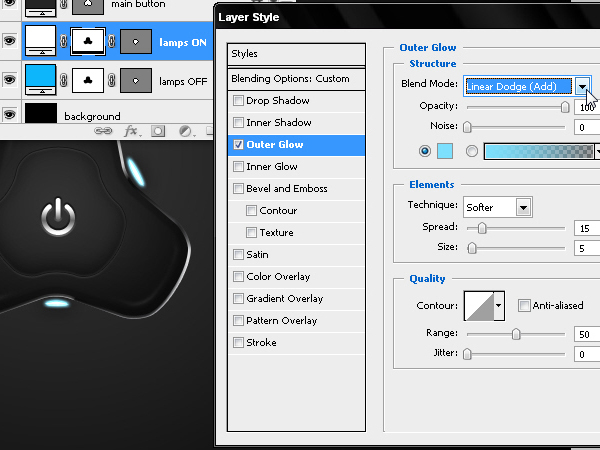This screenshot has width=600, height=450.
Task: Toggle background layer visibility eye
Action: click(10, 114)
